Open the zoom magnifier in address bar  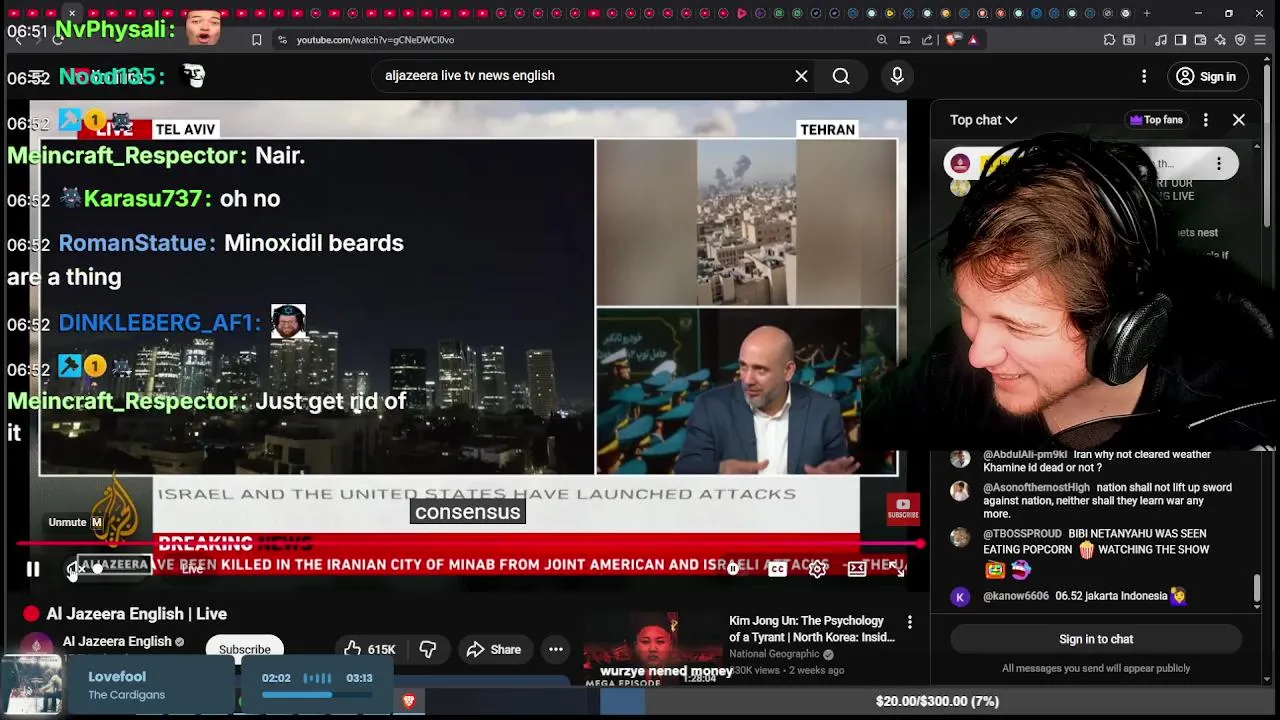coord(881,40)
